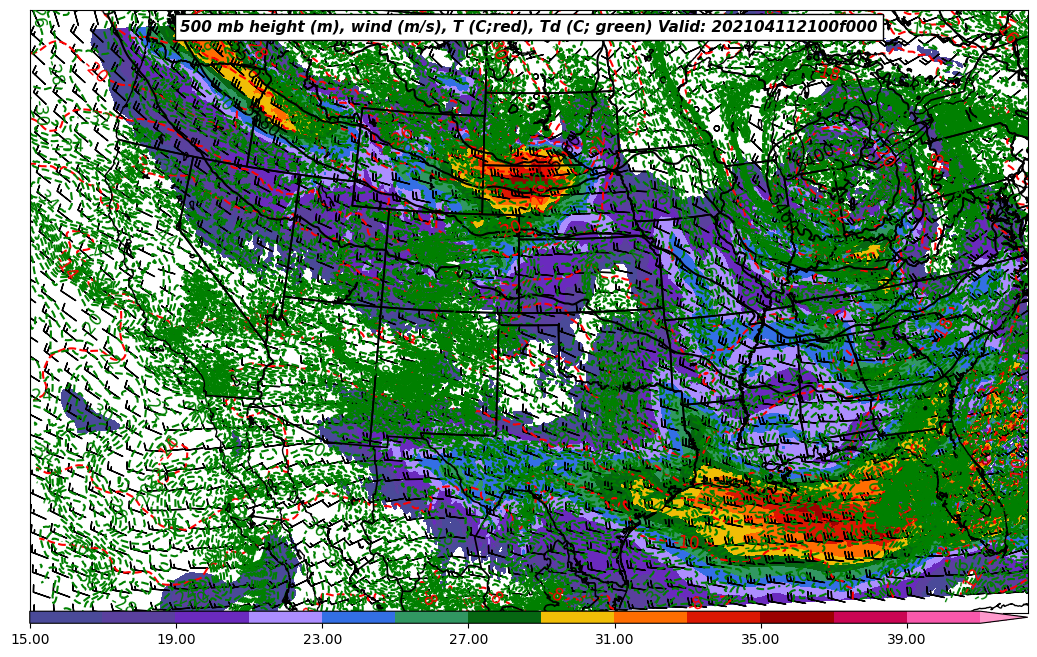Click the pink 39–41 colorbar segment
The image size is (1037, 657).
(x=942, y=617)
